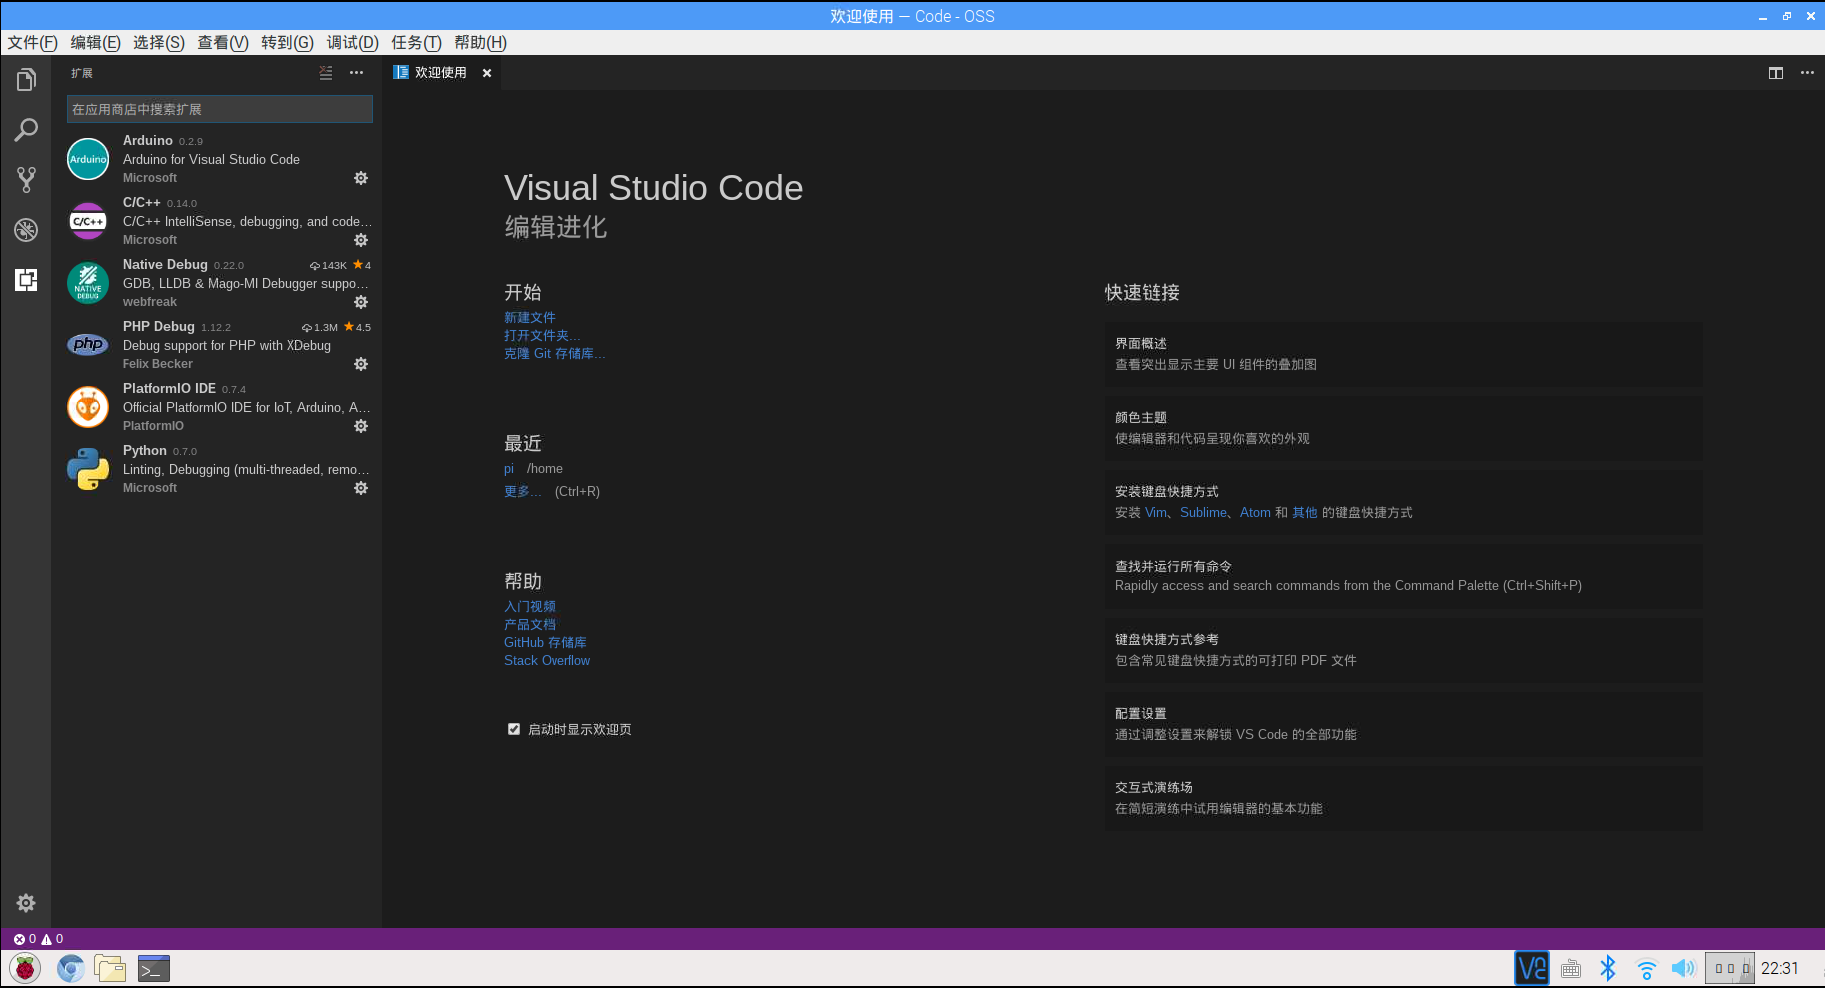Open the Wi-Fi network tray icon
Viewport: 1825px width, 988px height.
[x=1646, y=968]
